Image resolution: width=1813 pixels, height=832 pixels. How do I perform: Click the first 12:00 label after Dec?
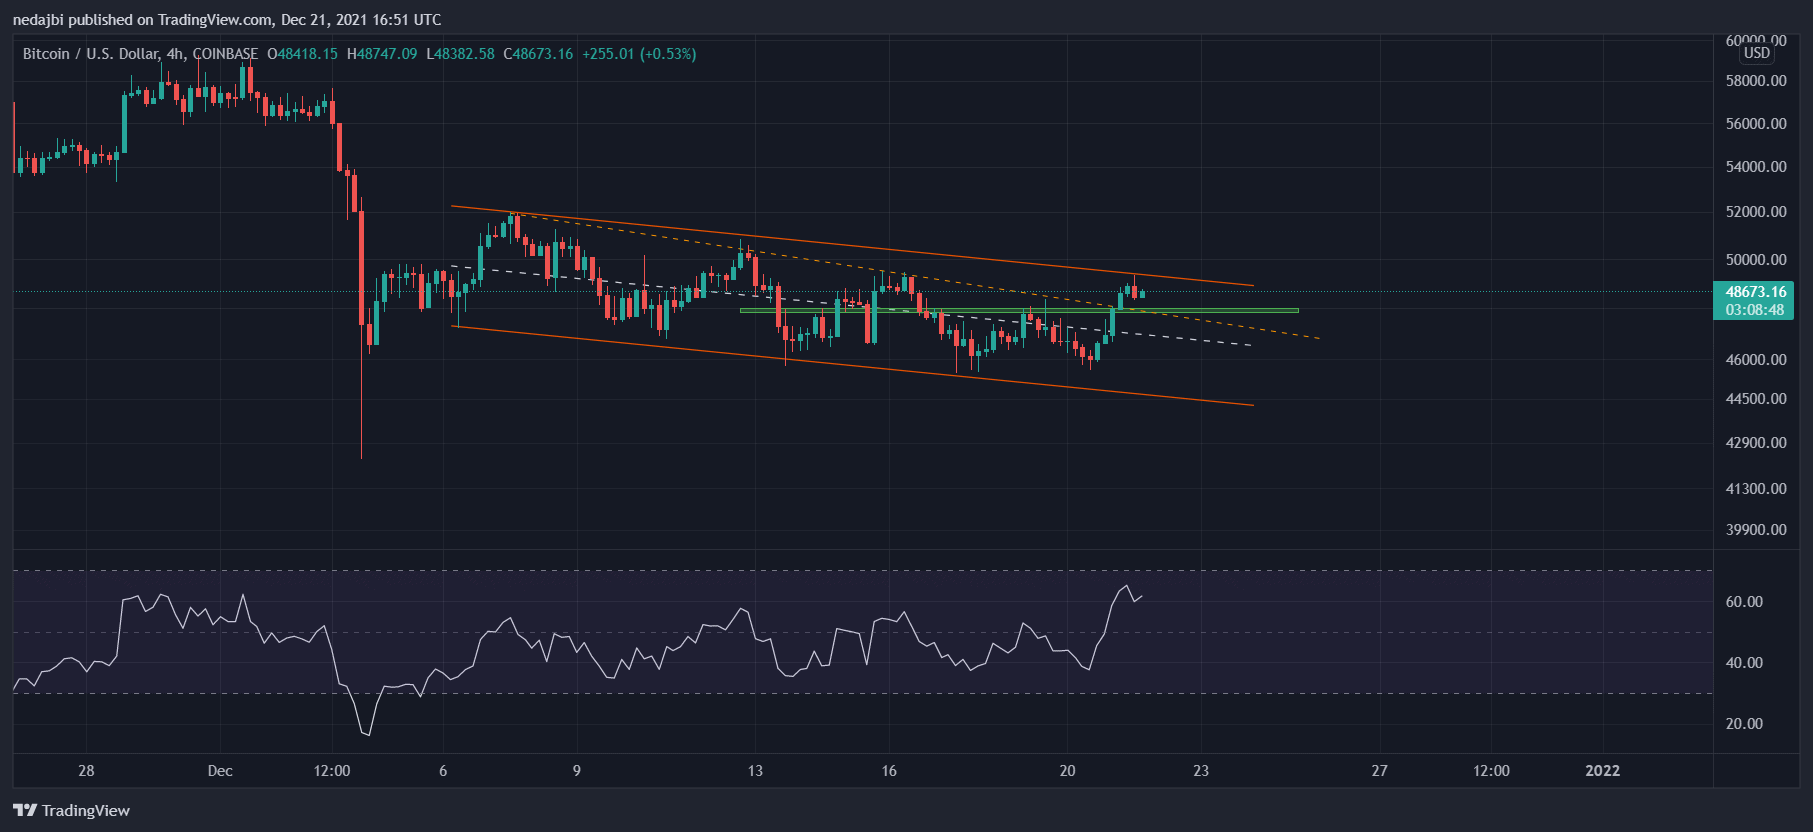[x=332, y=771]
